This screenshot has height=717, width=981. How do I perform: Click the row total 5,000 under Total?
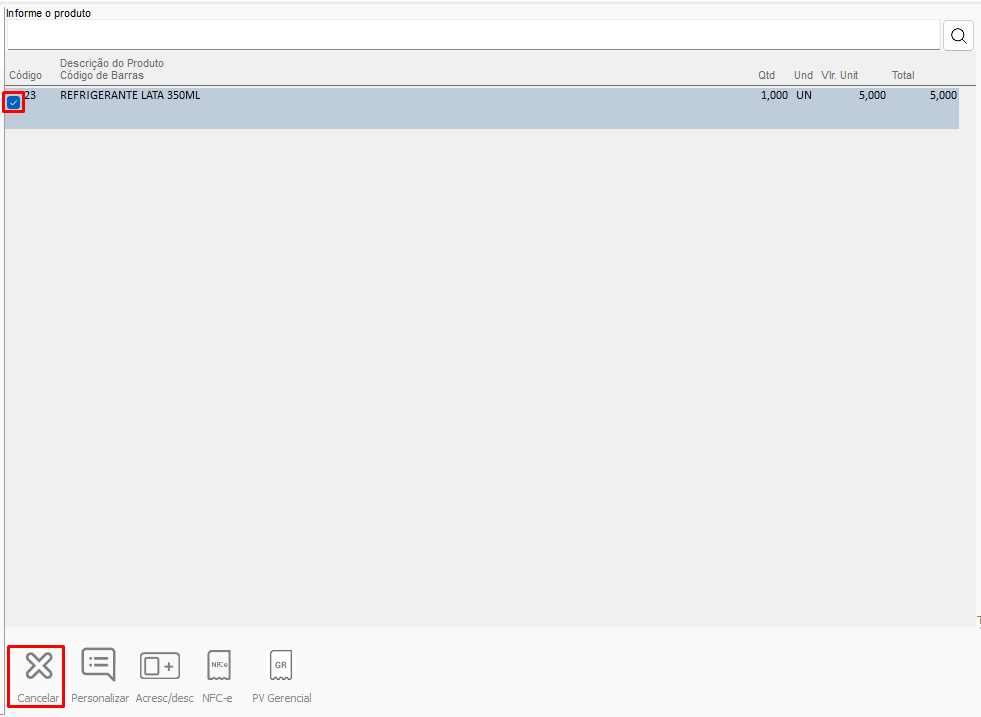pyautogui.click(x=942, y=96)
